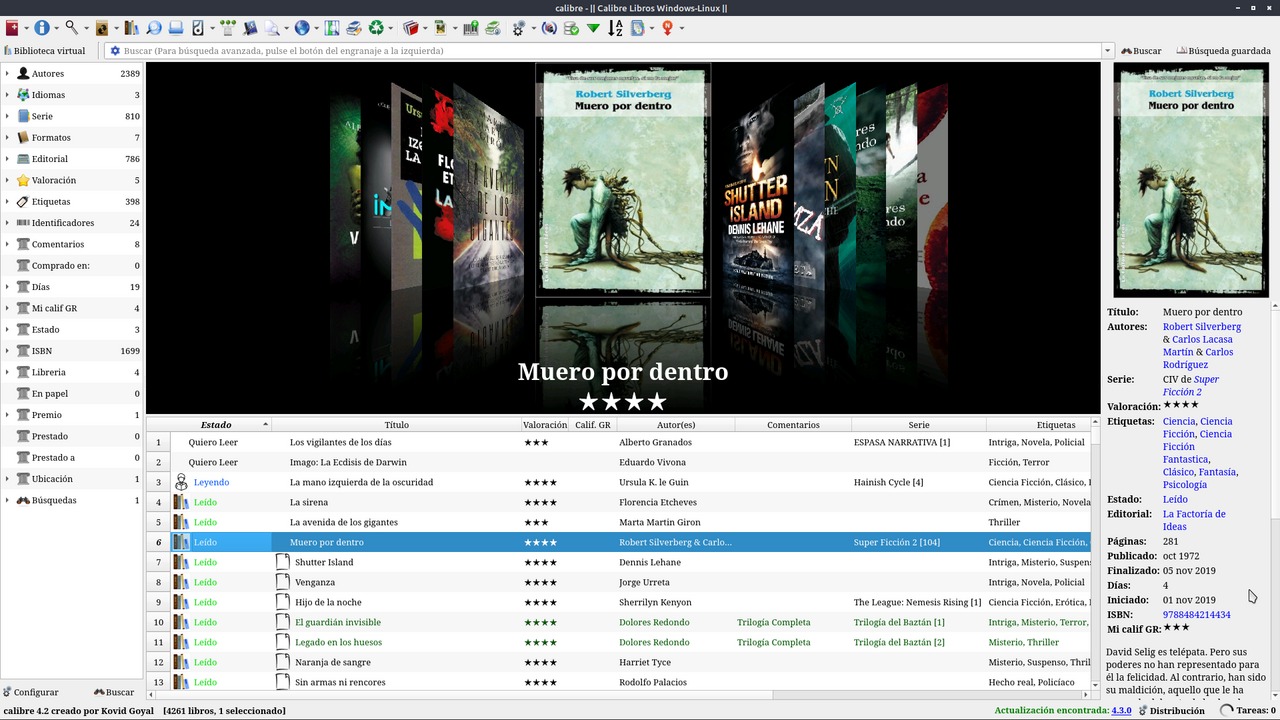1280x720 pixels.
Task: Expand the Etiquetas category in the sidebar
Action: [x=7, y=202]
